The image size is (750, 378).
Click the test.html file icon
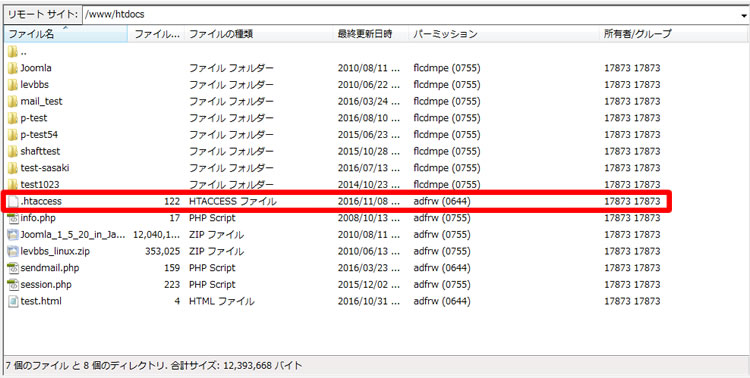pyautogui.click(x=13, y=301)
